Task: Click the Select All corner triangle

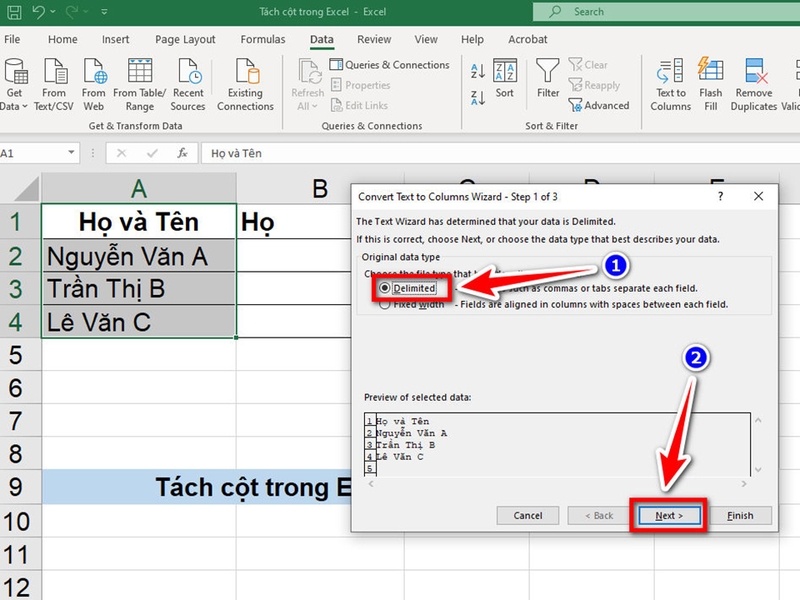Action: 26,188
